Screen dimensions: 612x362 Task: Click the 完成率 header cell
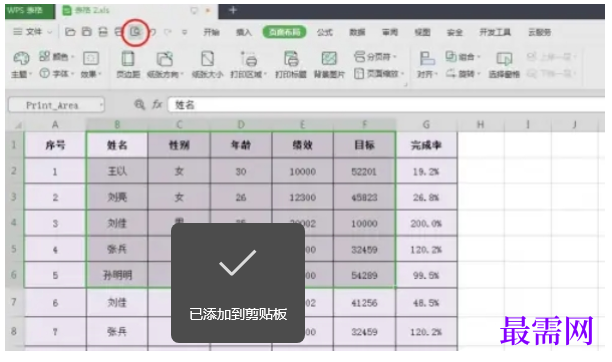coord(426,145)
